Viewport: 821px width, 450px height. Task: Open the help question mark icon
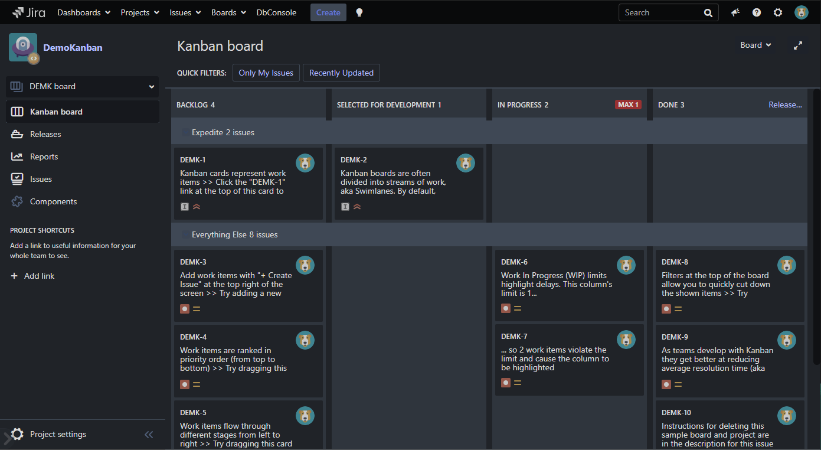pos(757,13)
